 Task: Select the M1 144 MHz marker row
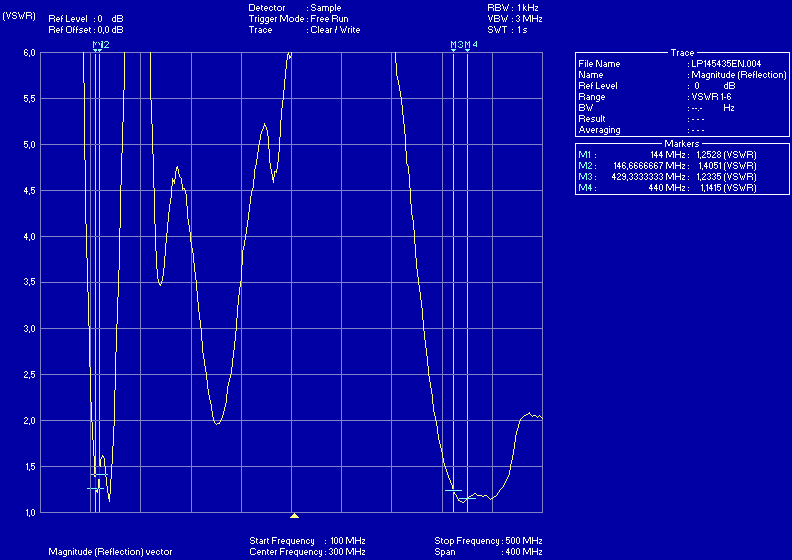pyautogui.click(x=667, y=155)
